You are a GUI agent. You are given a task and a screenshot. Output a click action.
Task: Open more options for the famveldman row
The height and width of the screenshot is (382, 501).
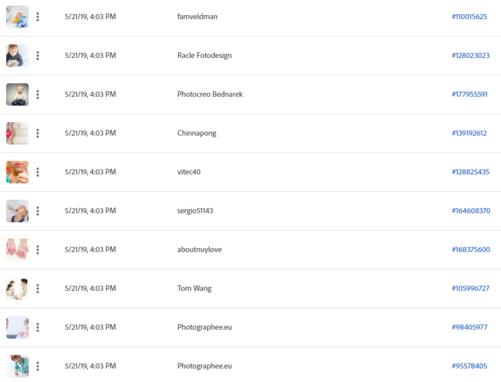38,17
